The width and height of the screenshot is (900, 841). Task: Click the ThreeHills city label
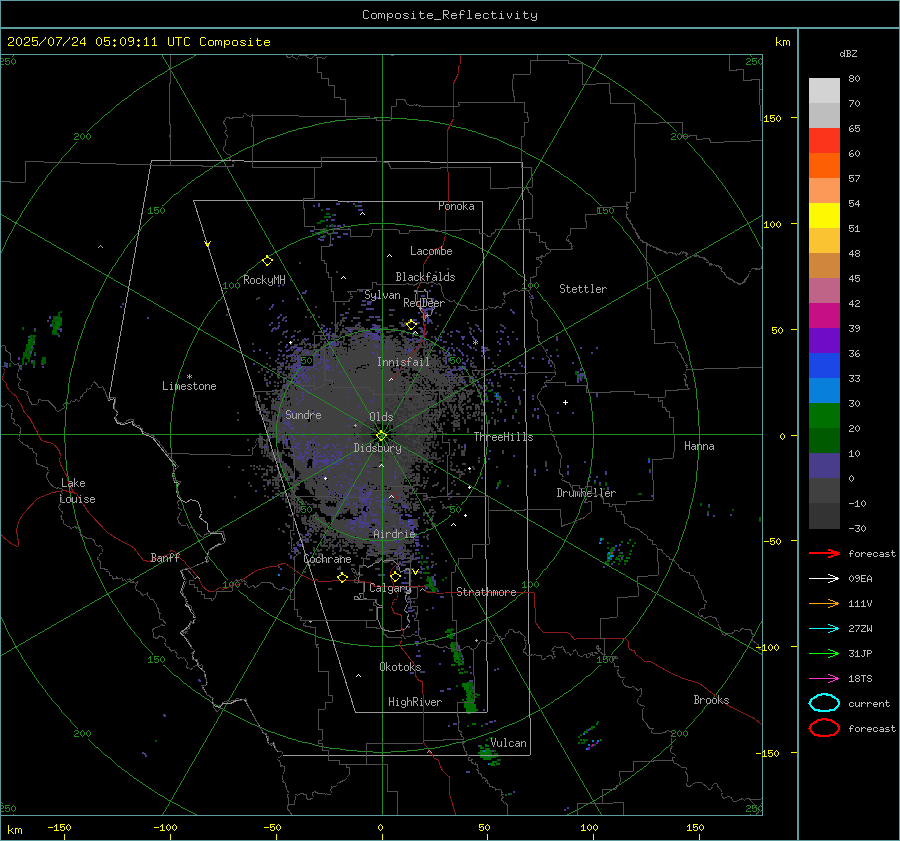pos(503,437)
